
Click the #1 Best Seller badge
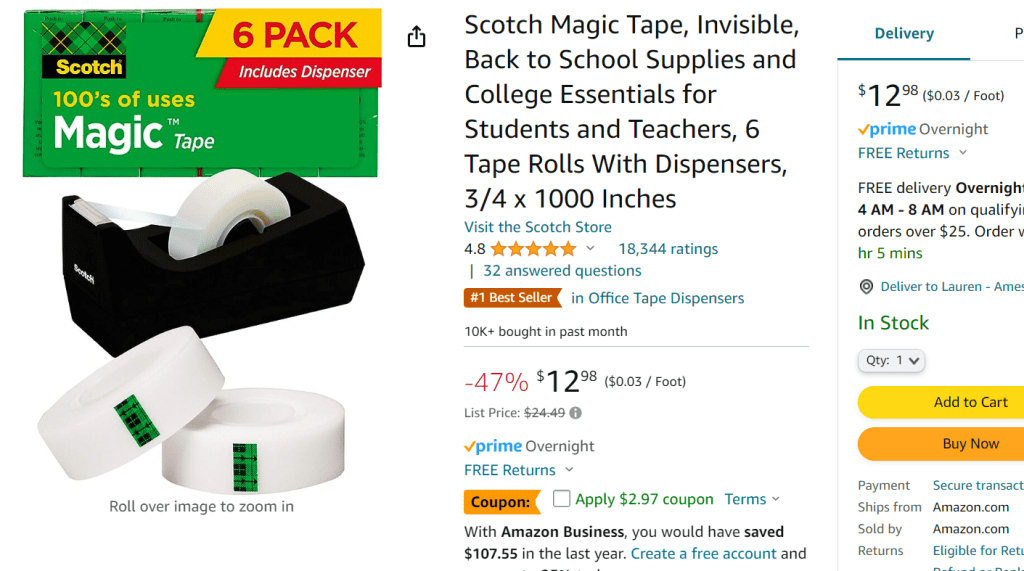coord(512,298)
